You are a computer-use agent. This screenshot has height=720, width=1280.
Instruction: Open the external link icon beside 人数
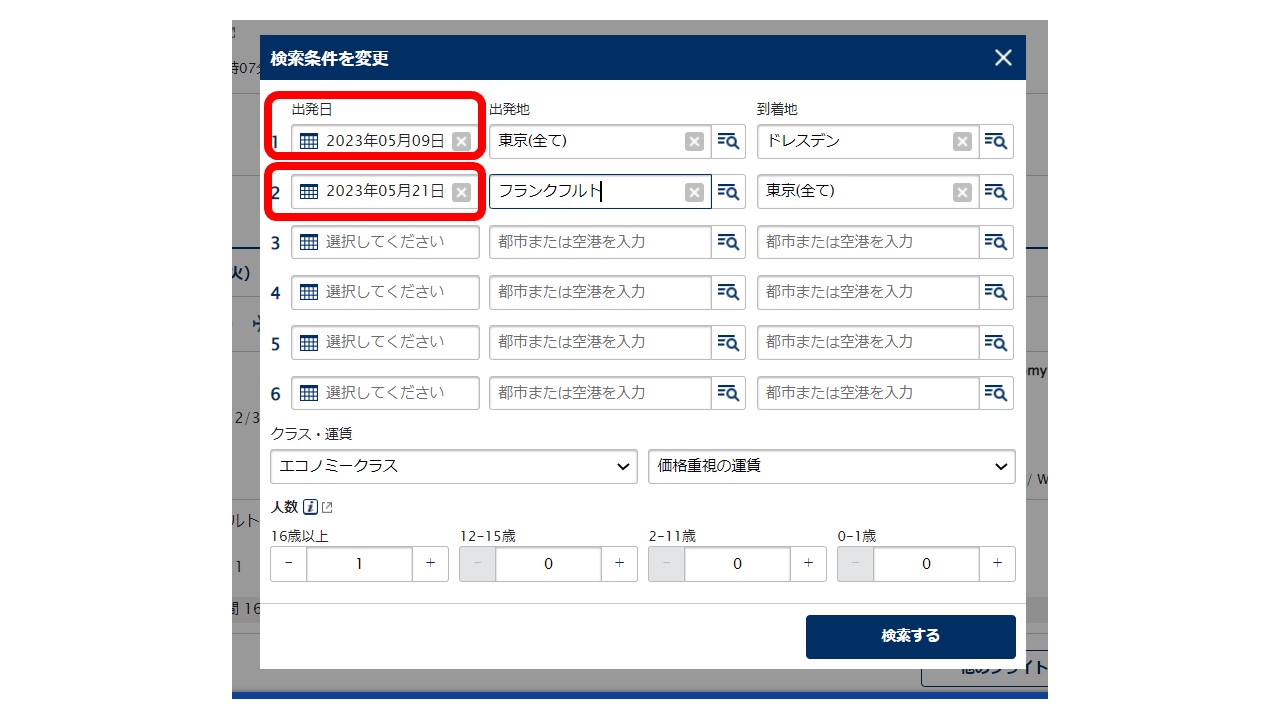pyautogui.click(x=327, y=508)
